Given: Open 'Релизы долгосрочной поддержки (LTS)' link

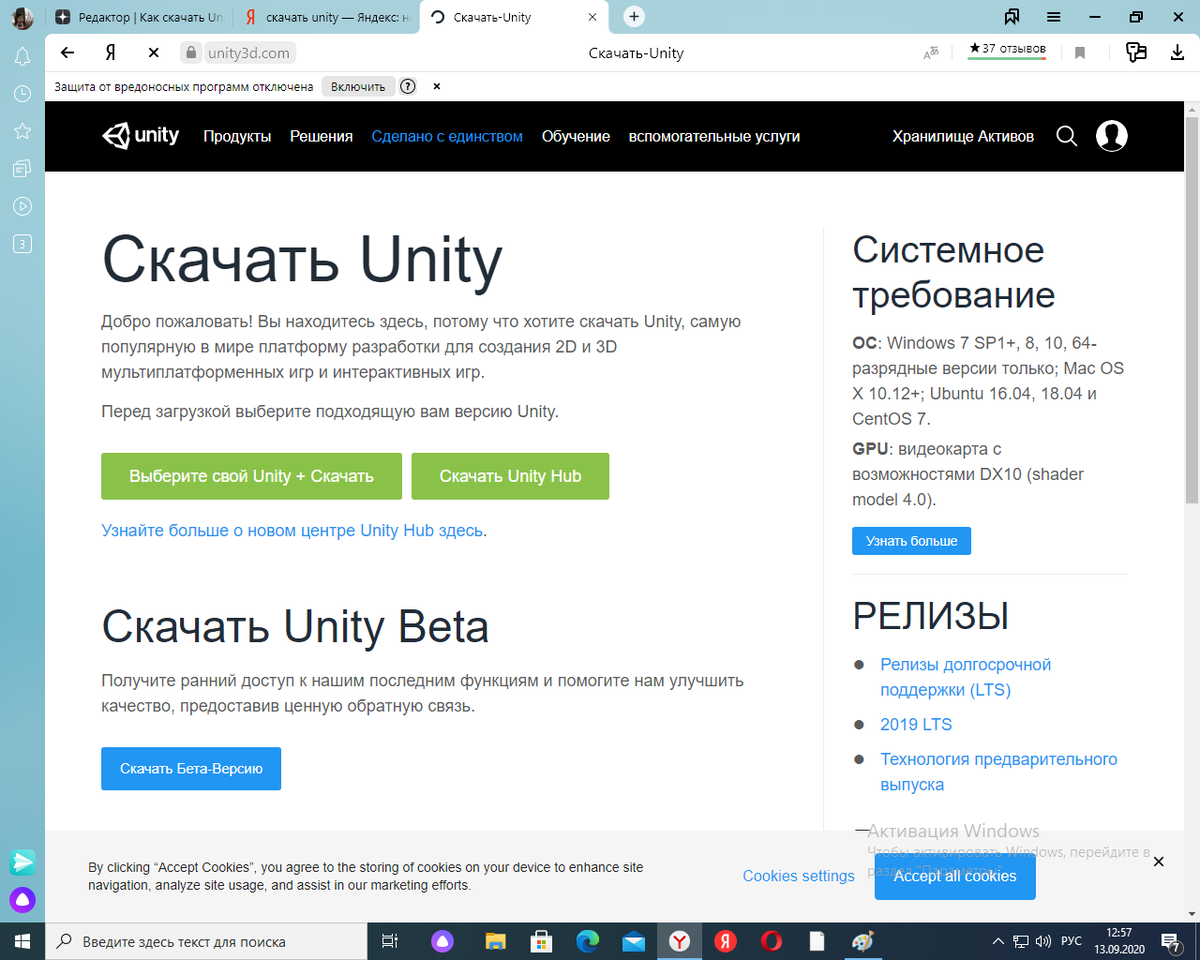Looking at the screenshot, I should [x=965, y=677].
